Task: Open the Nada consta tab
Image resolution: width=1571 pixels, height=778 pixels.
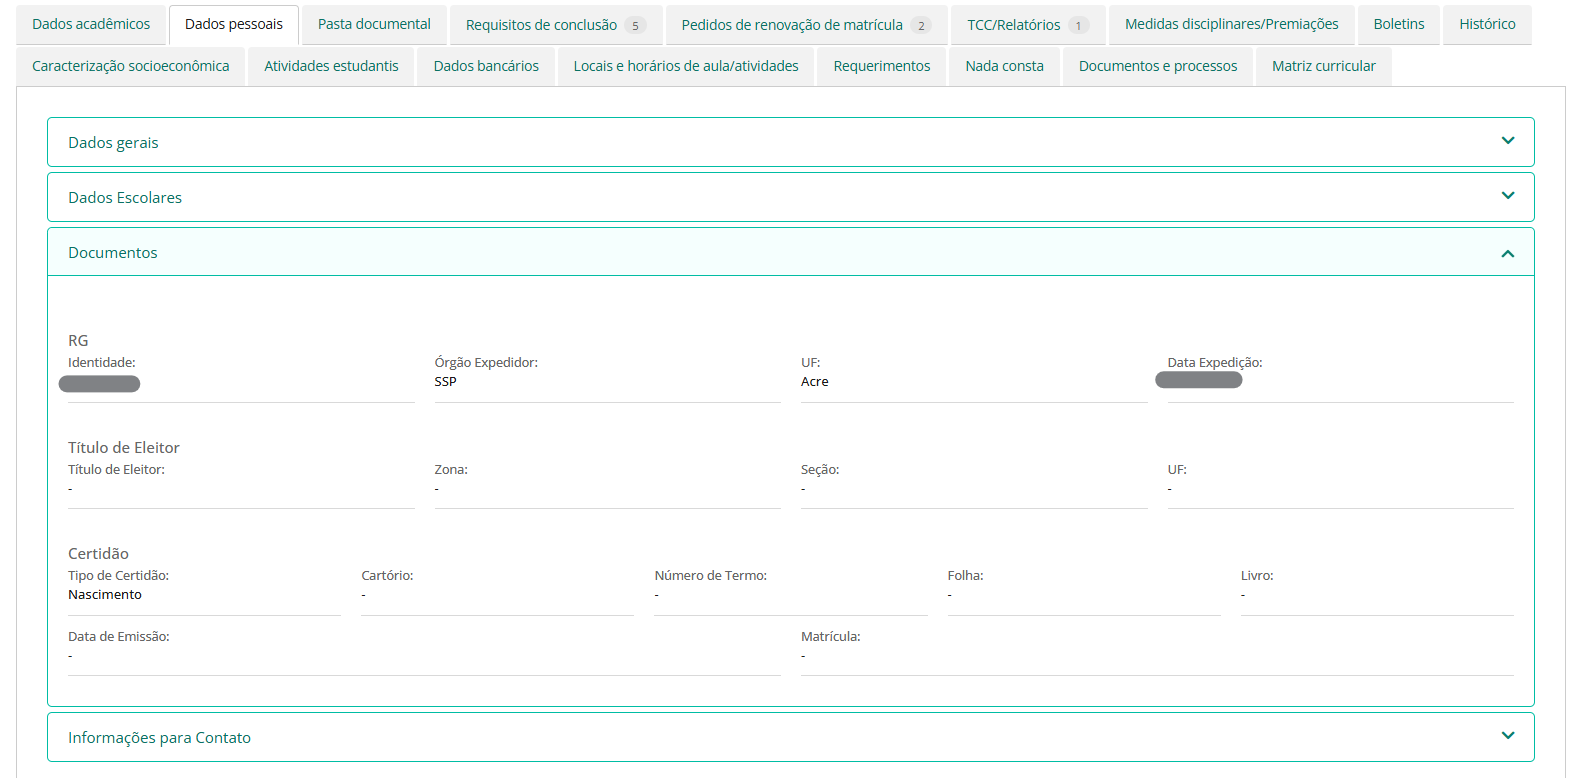Action: [1004, 66]
